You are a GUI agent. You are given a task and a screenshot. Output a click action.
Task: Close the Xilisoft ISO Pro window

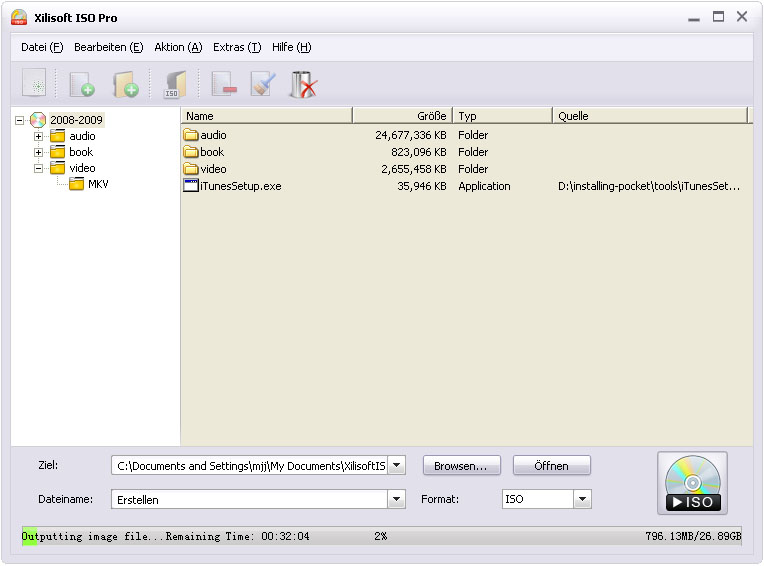(x=742, y=17)
